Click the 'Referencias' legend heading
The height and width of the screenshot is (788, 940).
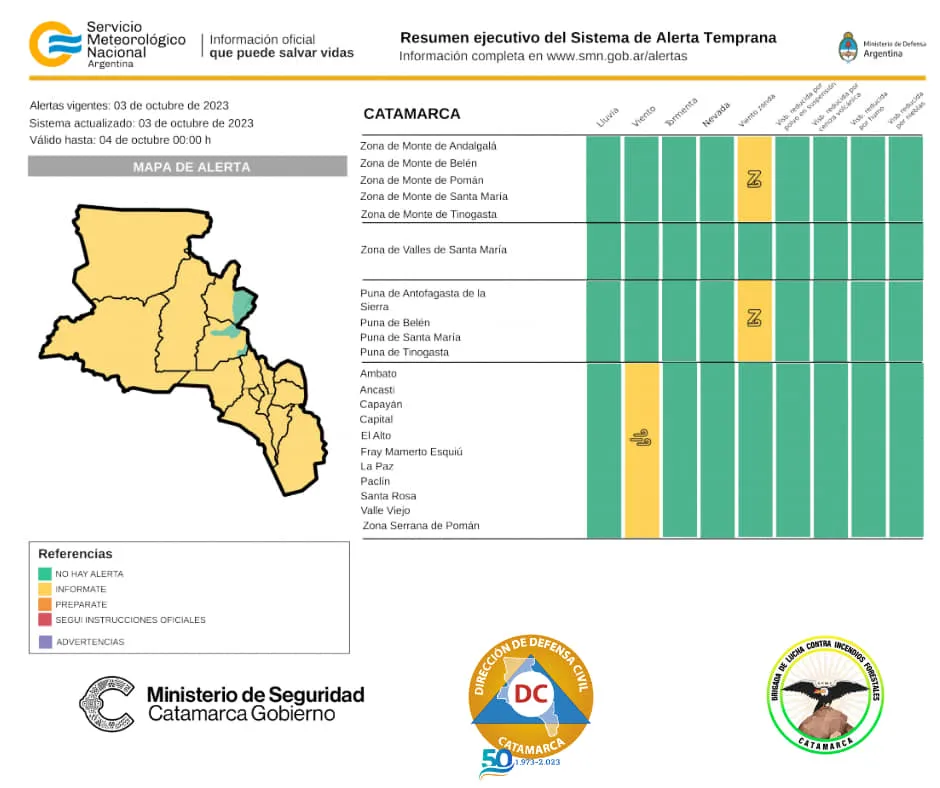75,554
